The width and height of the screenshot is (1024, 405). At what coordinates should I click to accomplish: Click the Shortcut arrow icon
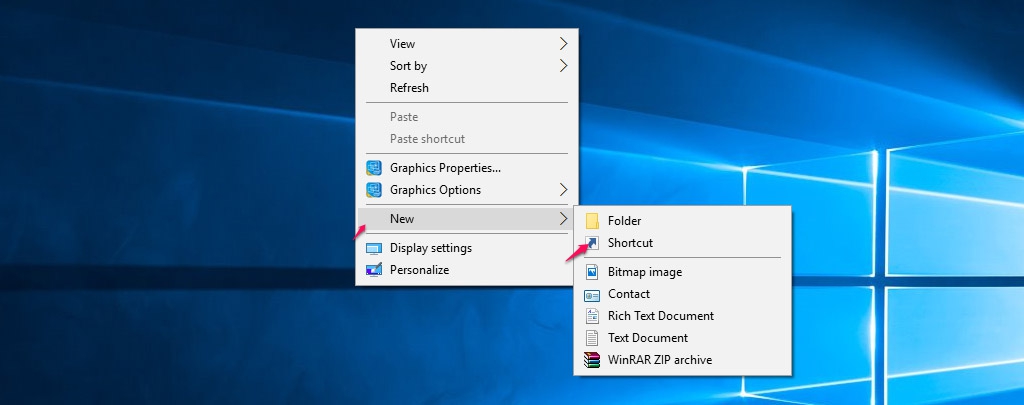(592, 243)
